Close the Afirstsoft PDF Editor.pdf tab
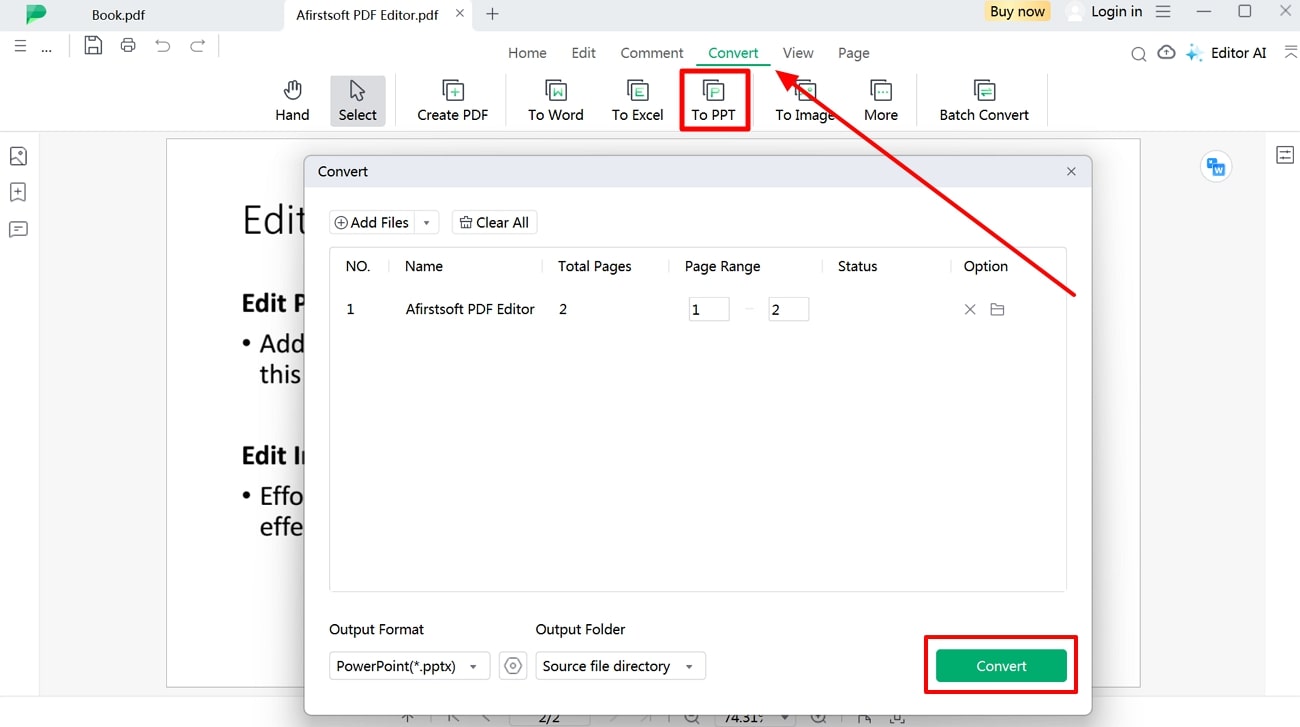This screenshot has height=727, width=1300. pos(459,14)
